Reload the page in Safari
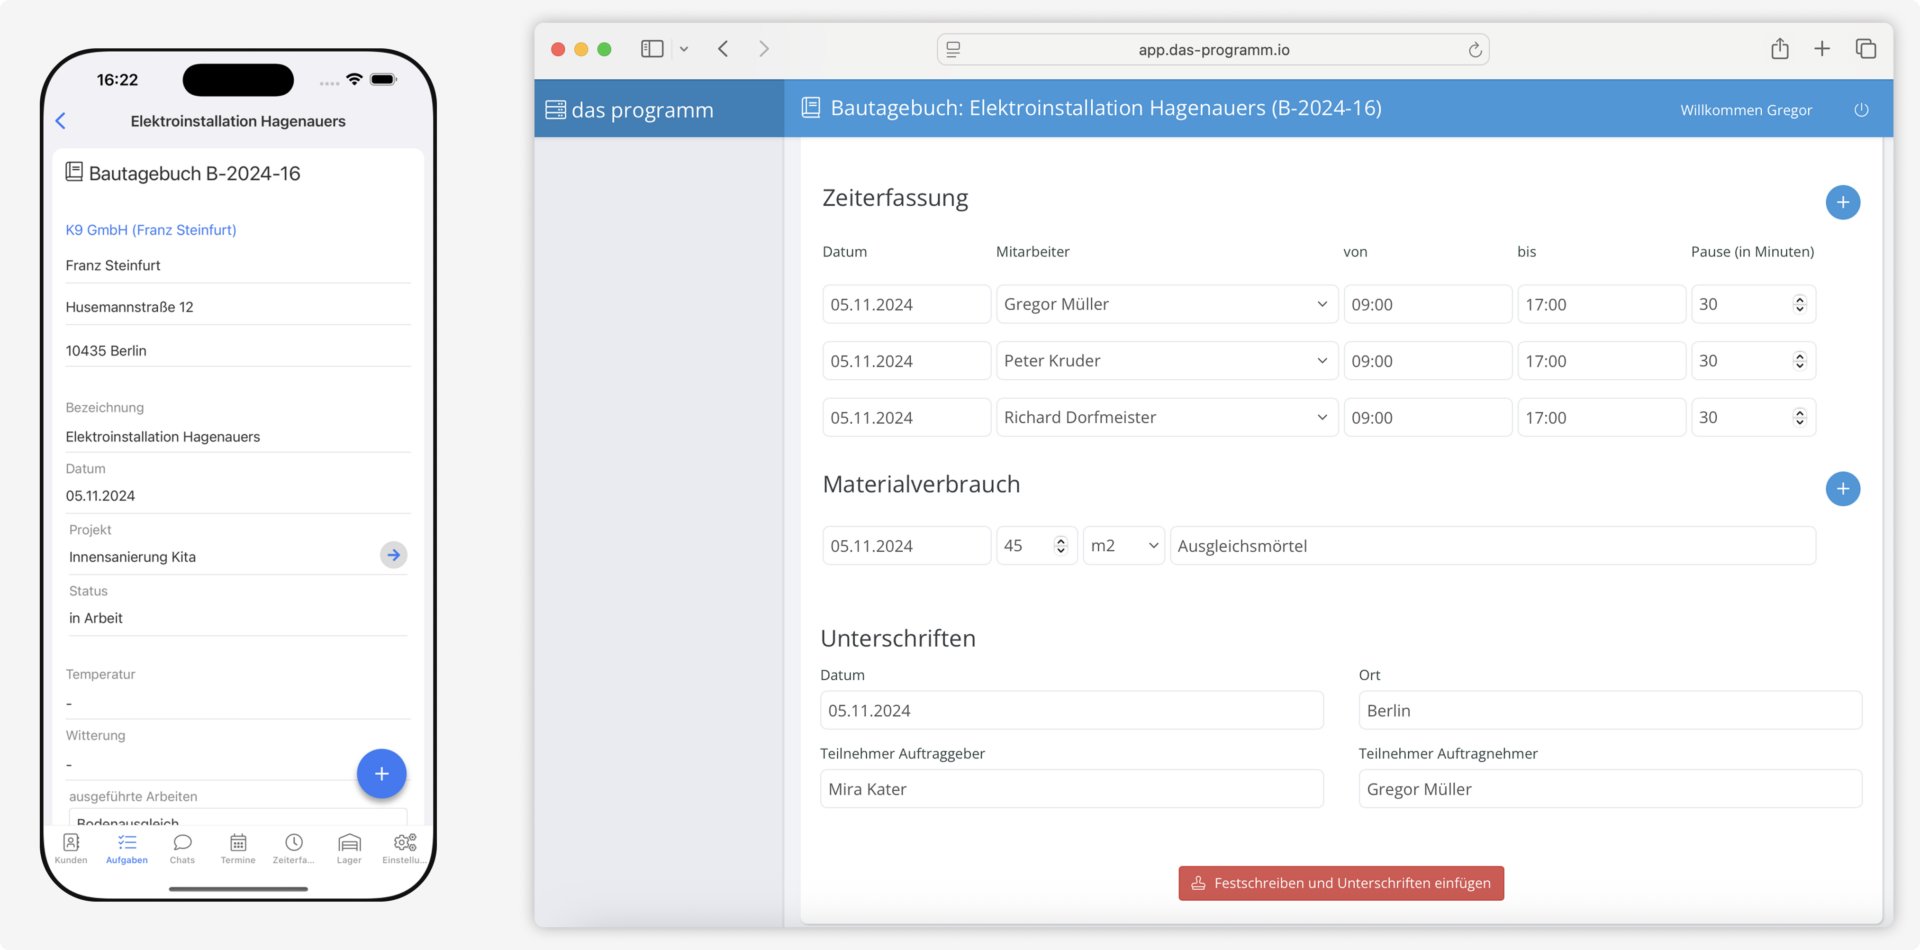 point(1474,50)
